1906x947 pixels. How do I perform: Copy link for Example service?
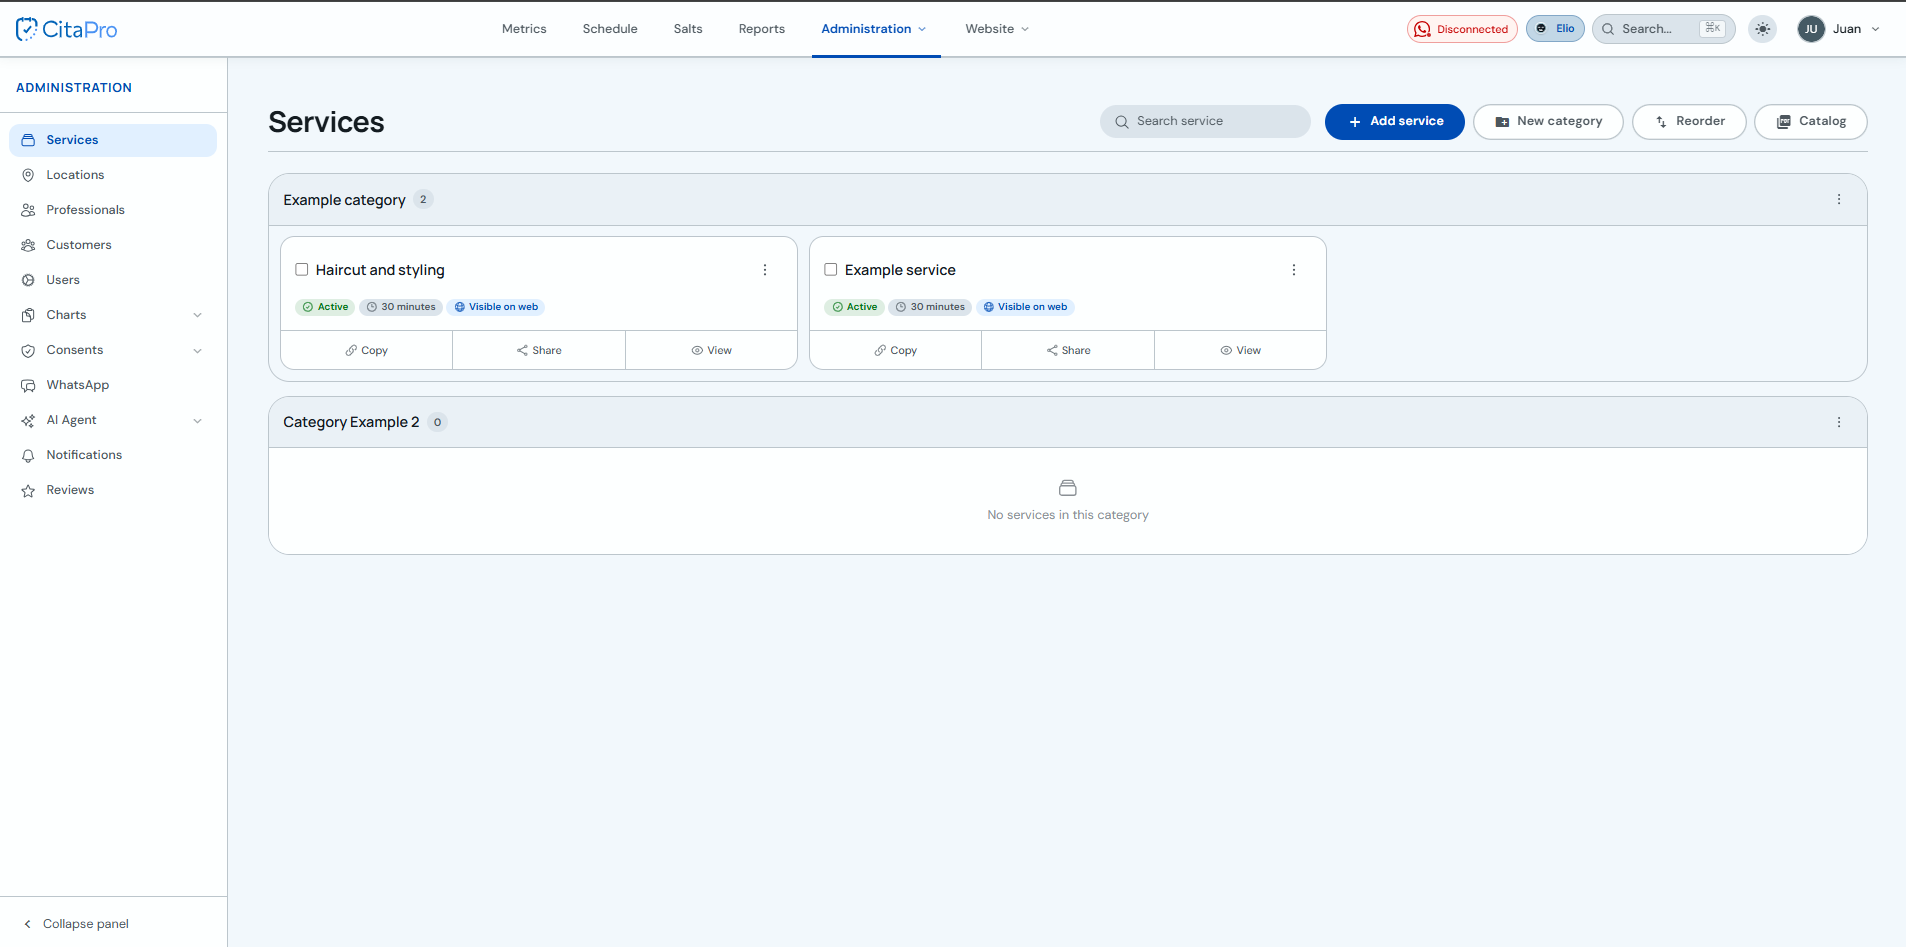(x=896, y=350)
